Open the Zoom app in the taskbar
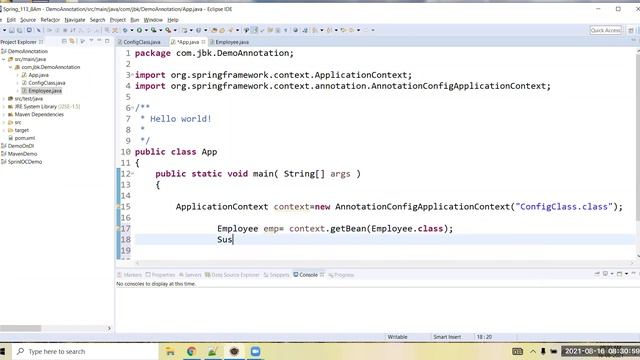This screenshot has width=640, height=360. click(255, 351)
